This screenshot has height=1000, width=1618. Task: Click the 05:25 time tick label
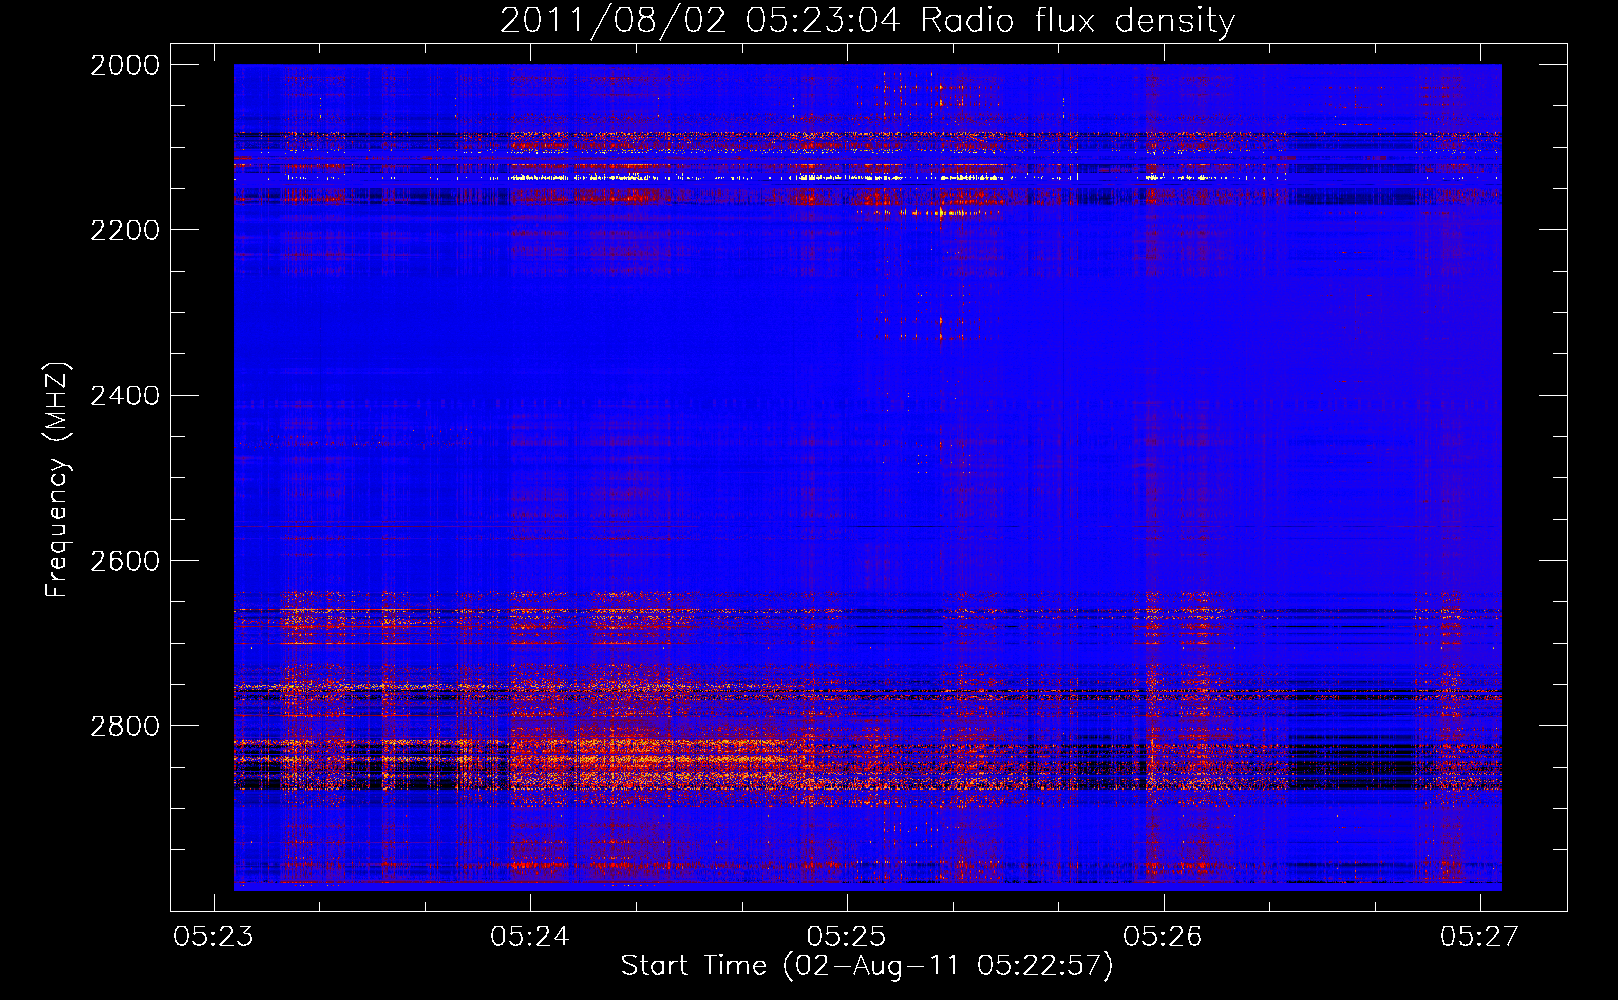pos(847,936)
